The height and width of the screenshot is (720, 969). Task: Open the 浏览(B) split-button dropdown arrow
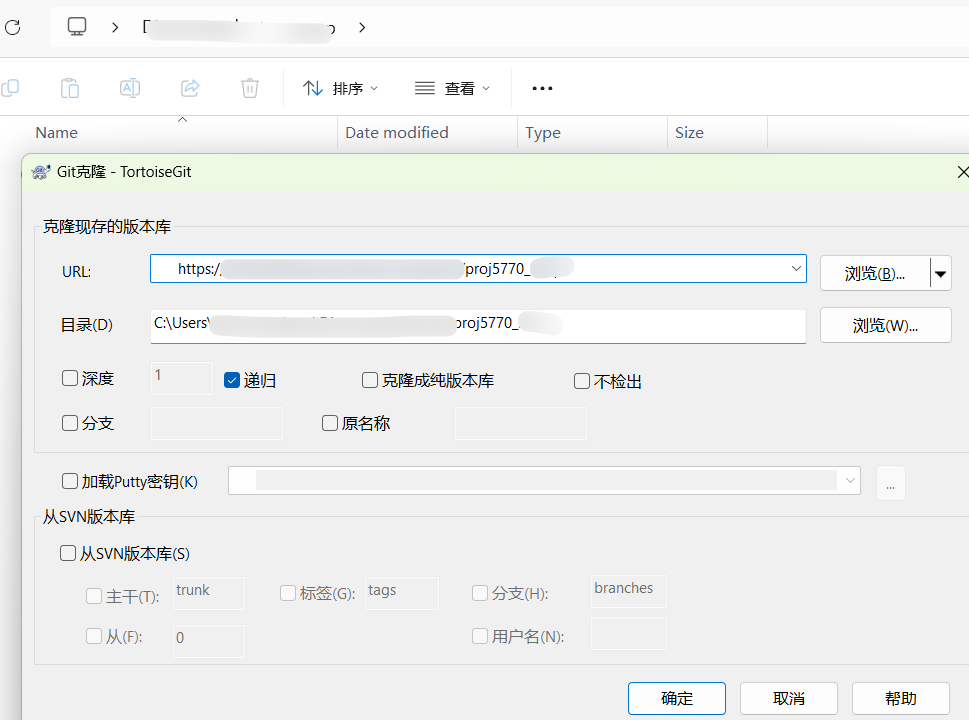click(x=940, y=272)
